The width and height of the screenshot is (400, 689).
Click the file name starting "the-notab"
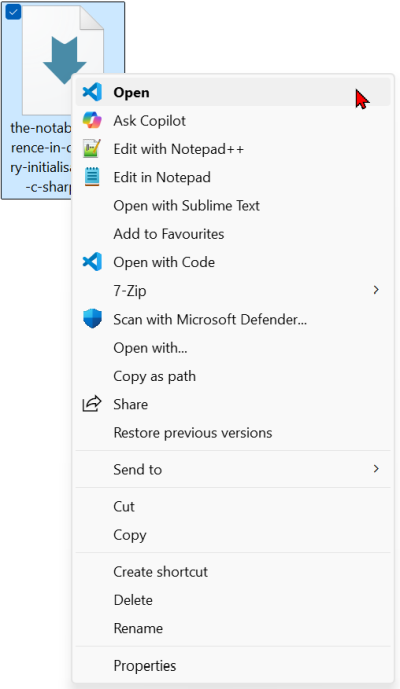(x=40, y=158)
